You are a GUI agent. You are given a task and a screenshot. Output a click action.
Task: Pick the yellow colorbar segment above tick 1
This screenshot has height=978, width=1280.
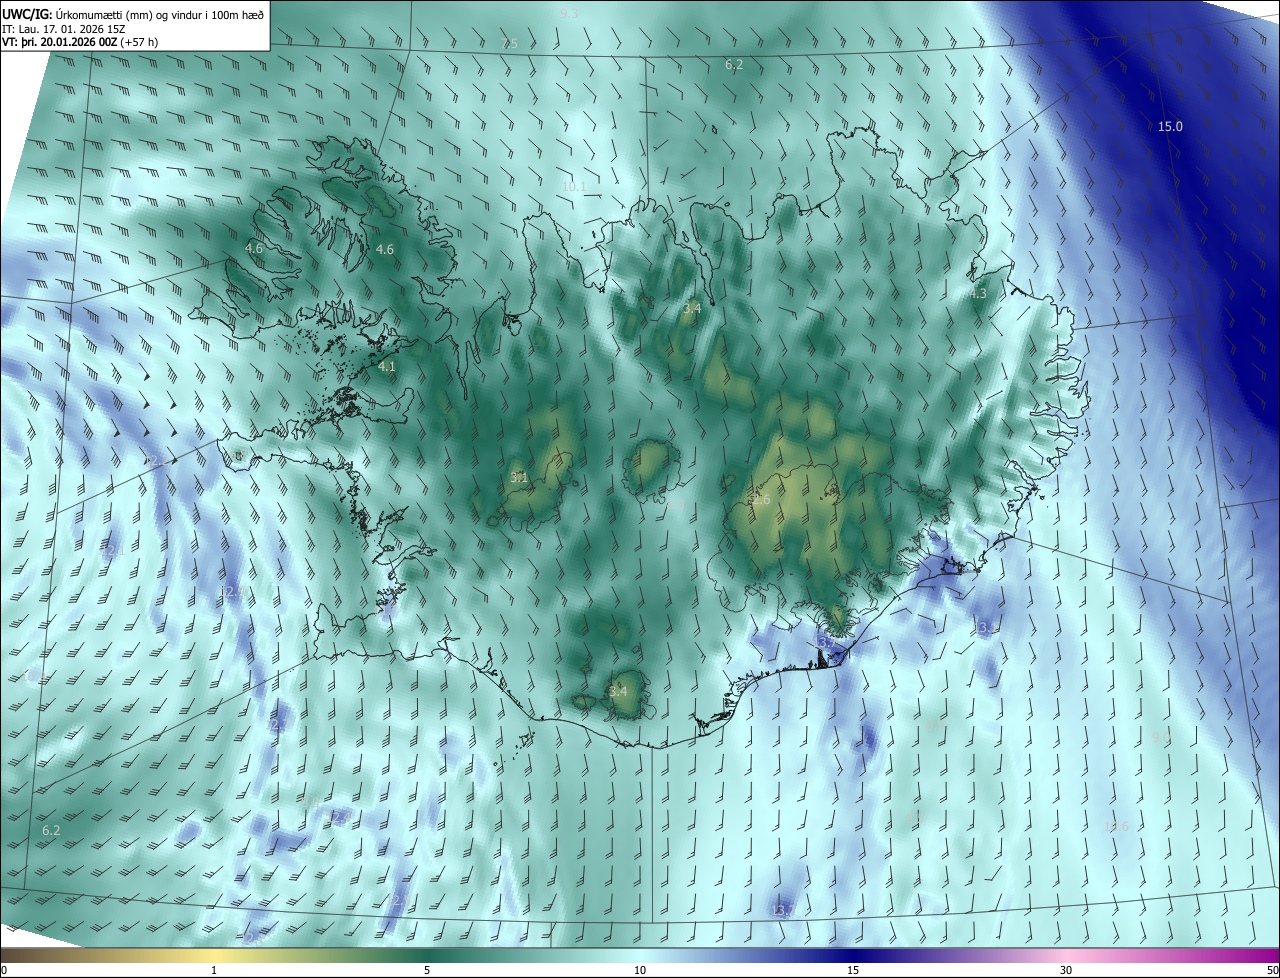coord(214,955)
